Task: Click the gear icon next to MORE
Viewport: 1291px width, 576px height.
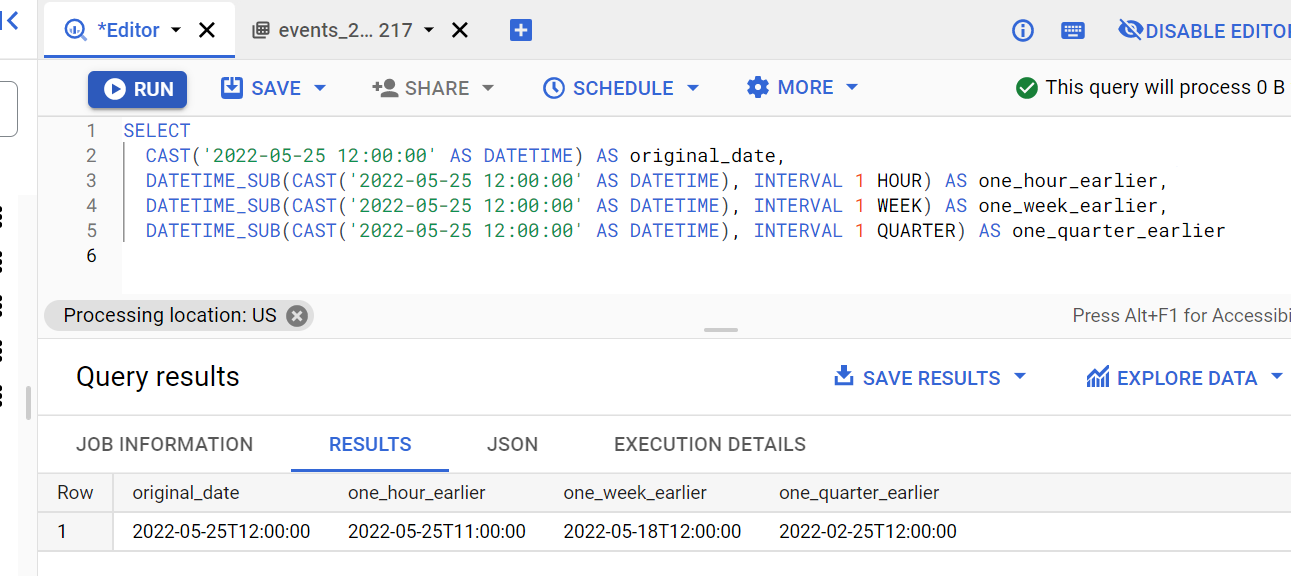Action: tap(758, 87)
